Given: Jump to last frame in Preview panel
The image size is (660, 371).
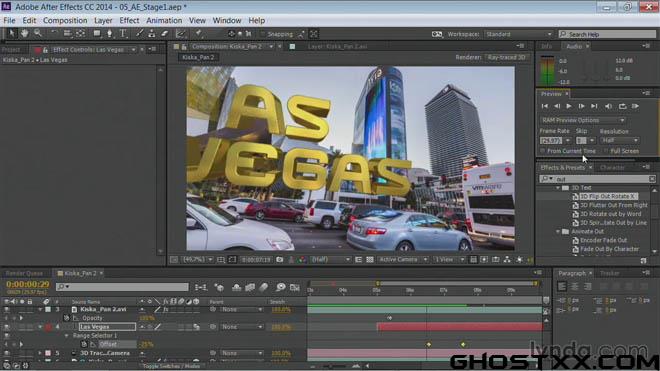Looking at the screenshot, I should [594, 106].
